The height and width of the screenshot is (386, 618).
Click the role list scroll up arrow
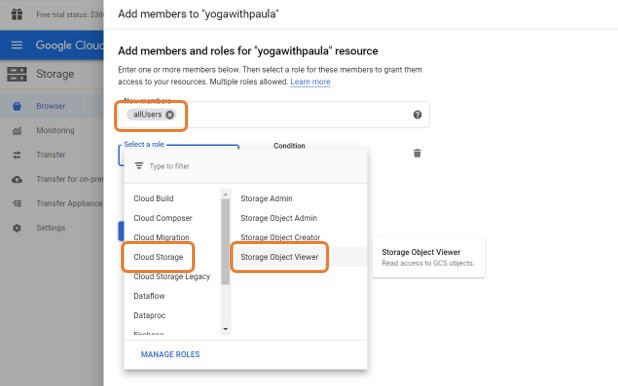[225, 194]
